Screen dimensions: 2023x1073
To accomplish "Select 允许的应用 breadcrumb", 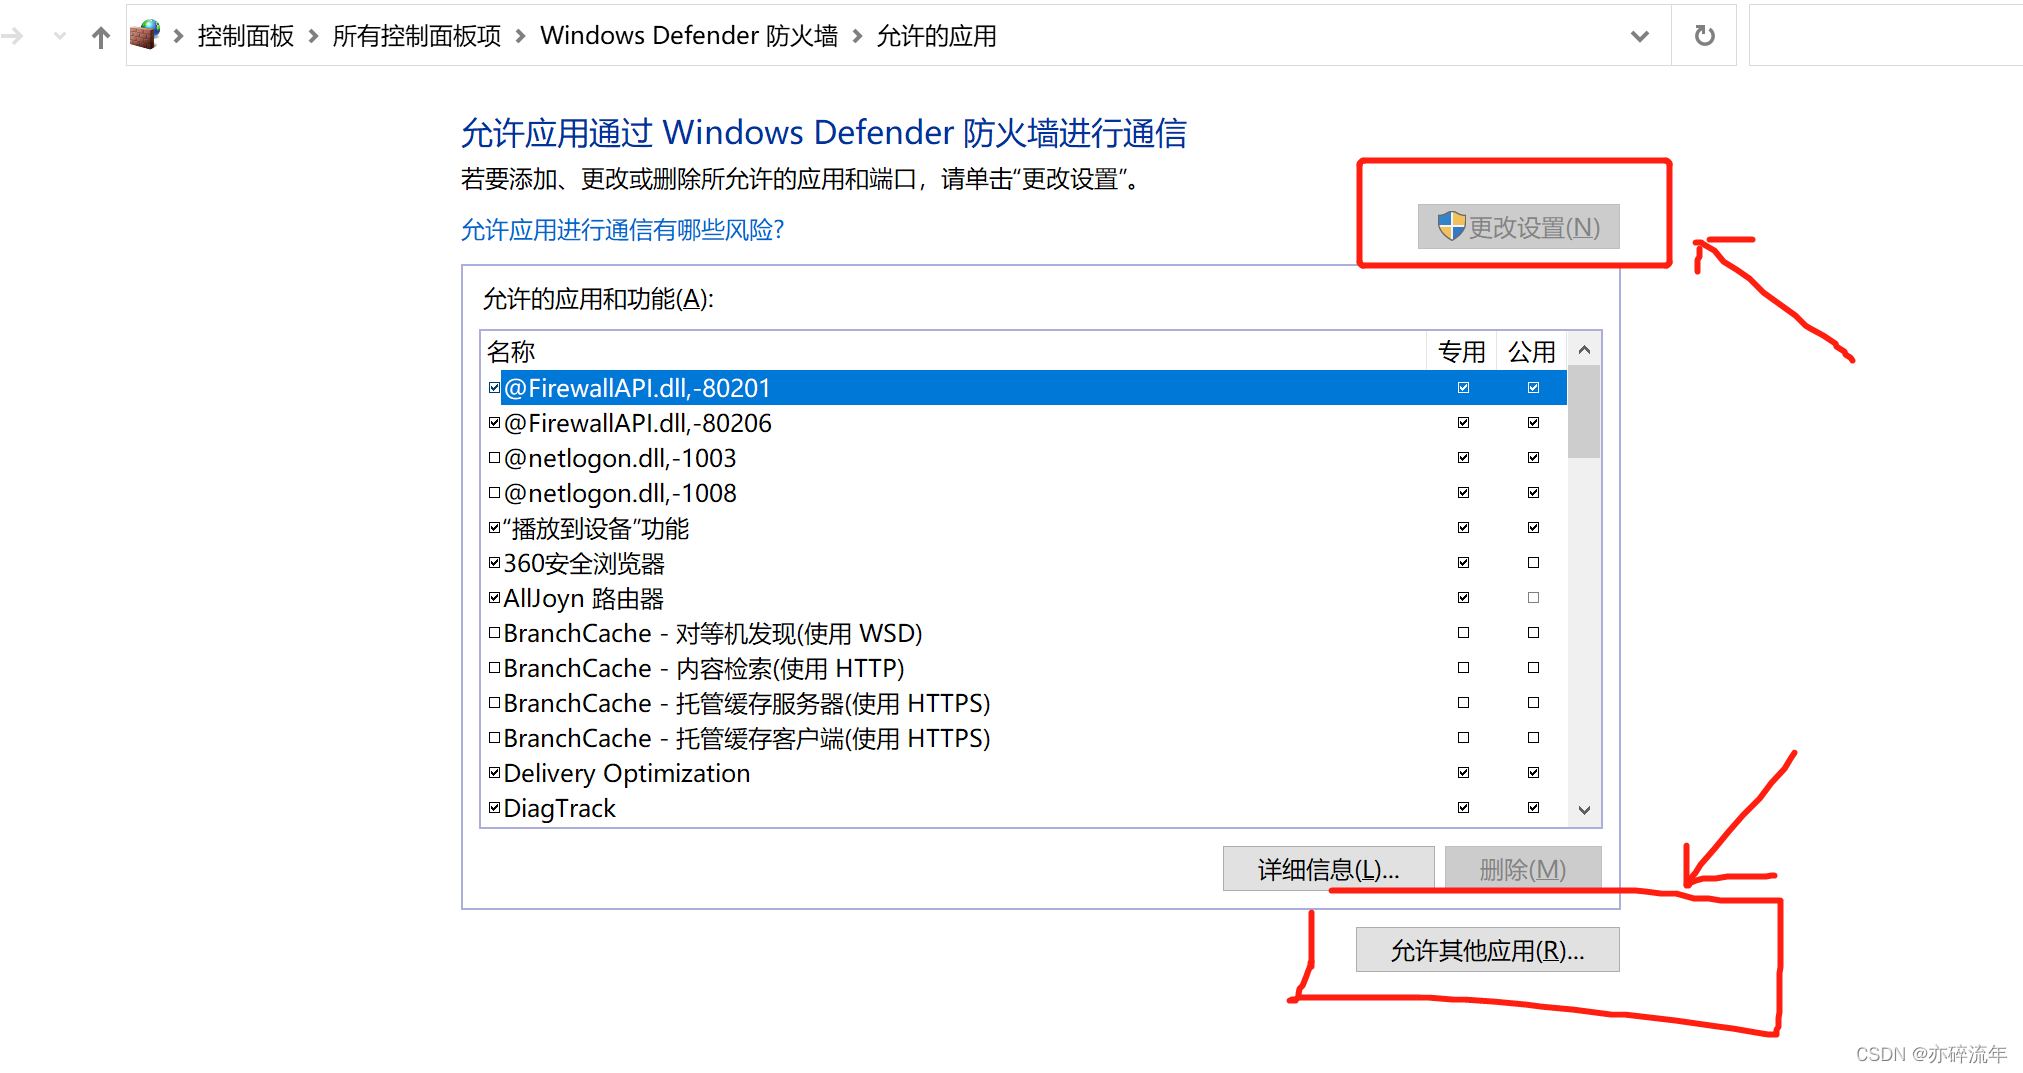I will pyautogui.click(x=936, y=36).
